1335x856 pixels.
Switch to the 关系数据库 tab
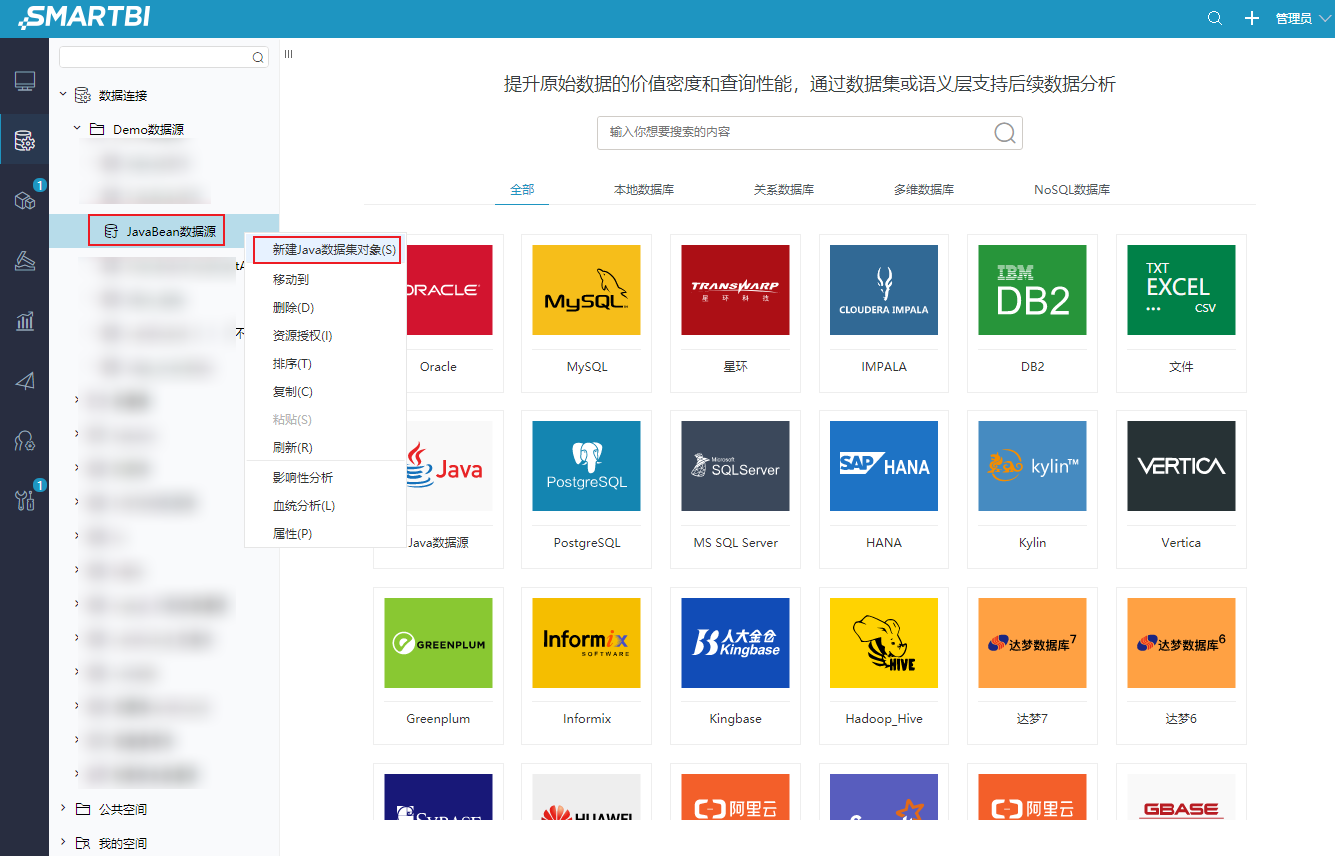point(784,189)
